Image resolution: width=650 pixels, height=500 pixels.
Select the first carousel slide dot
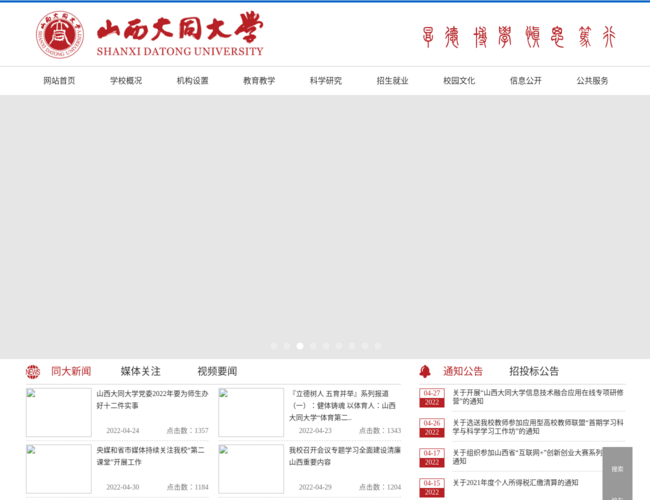point(274,346)
